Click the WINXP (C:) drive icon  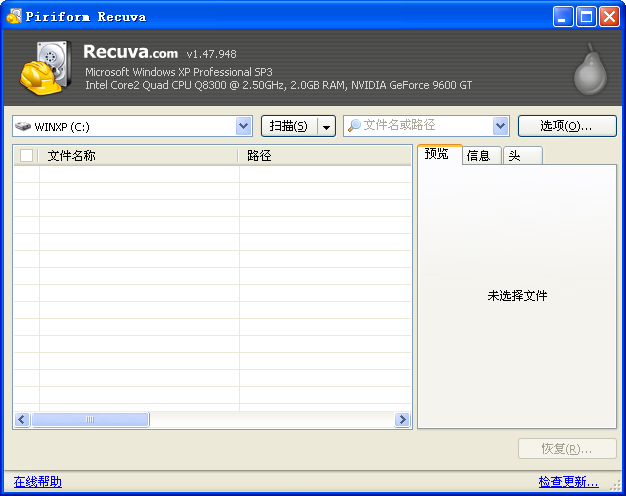[23, 126]
